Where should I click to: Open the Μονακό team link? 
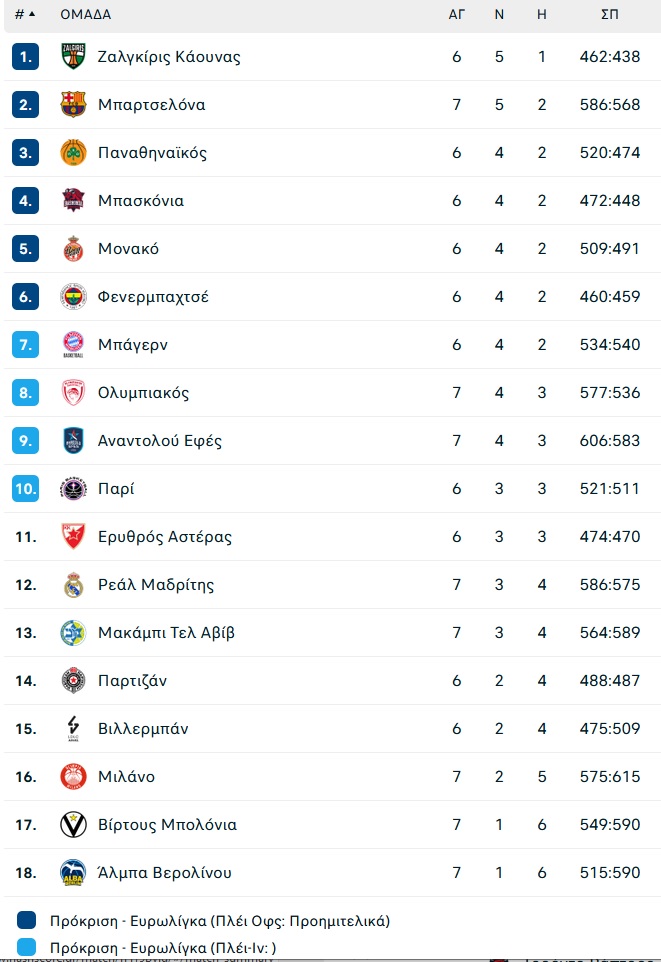point(128,248)
